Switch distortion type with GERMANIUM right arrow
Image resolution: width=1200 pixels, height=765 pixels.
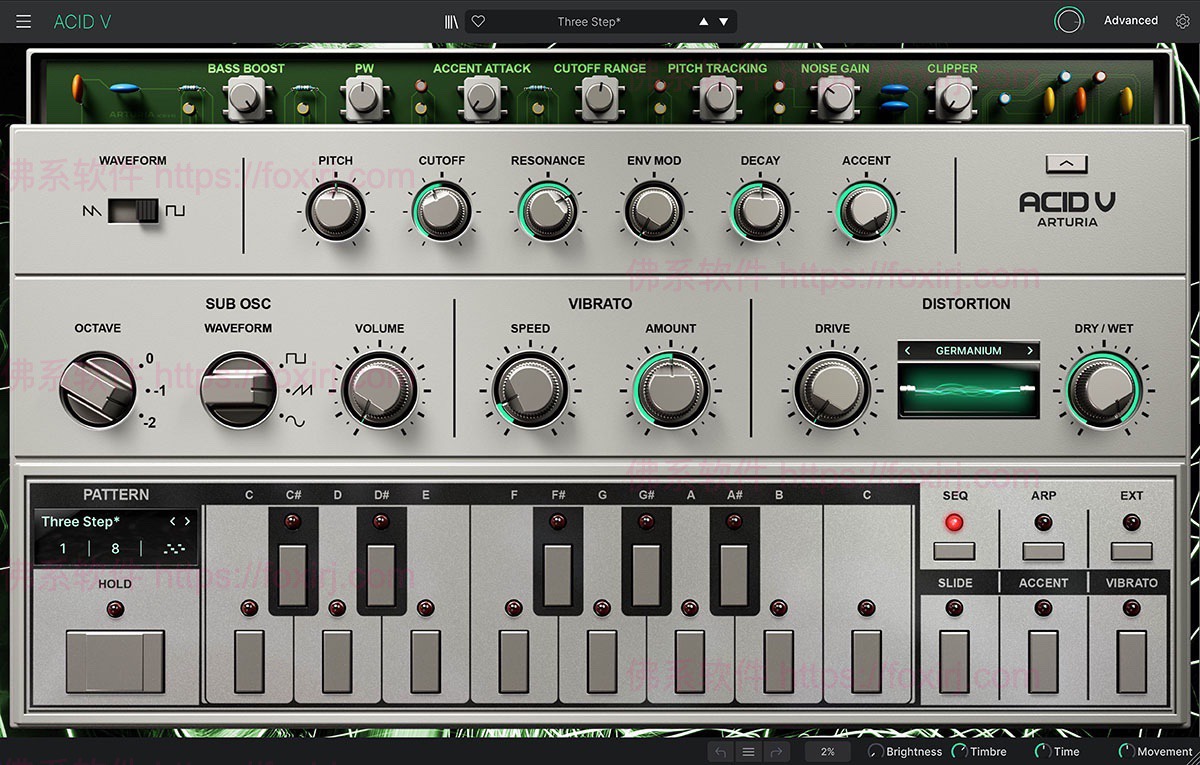pos(1030,351)
